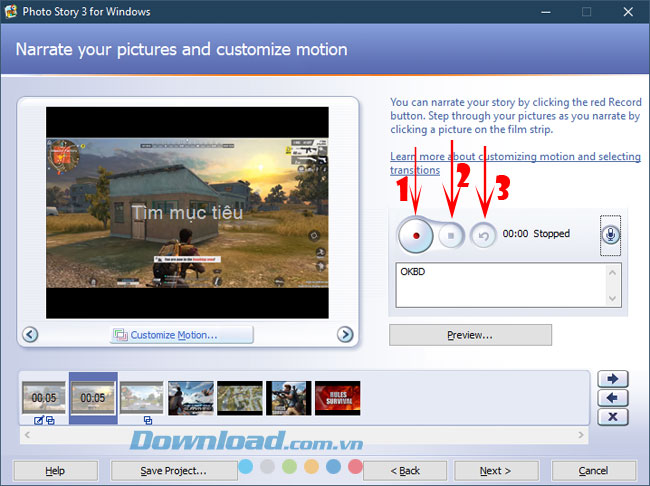Open the customizing motion help link
This screenshot has width=650, height=486.
click(x=515, y=163)
